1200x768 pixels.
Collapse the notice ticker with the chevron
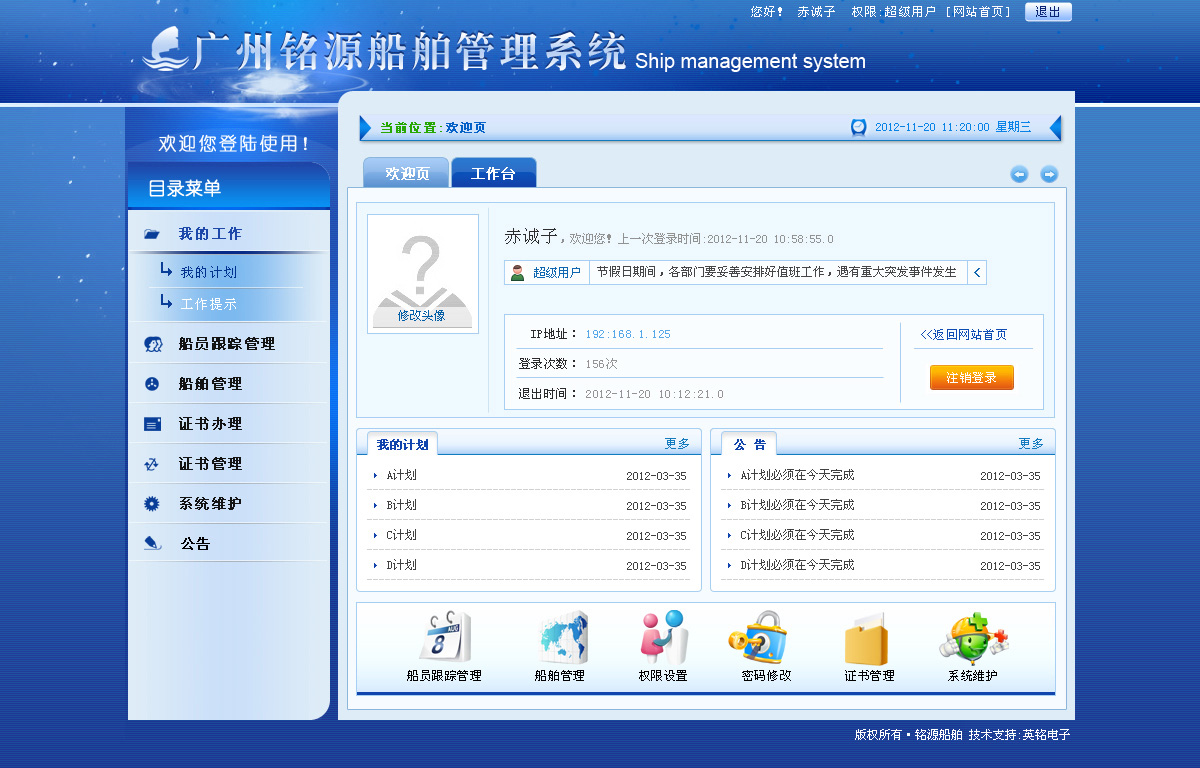(977, 272)
